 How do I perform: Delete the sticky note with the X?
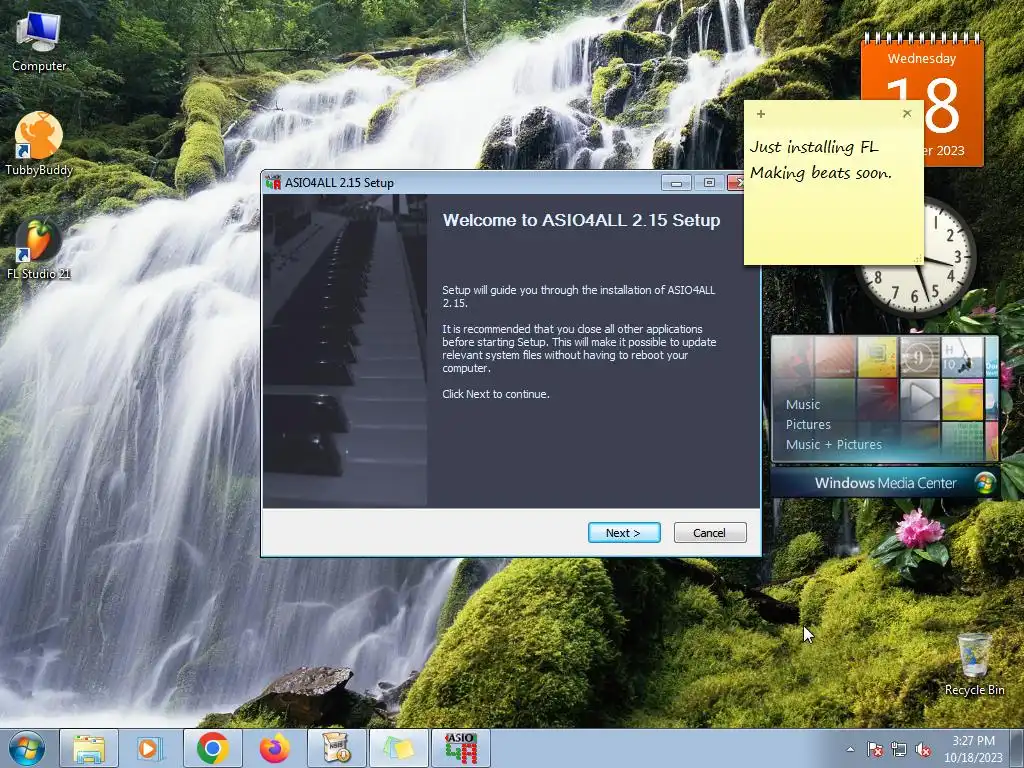[x=907, y=114]
